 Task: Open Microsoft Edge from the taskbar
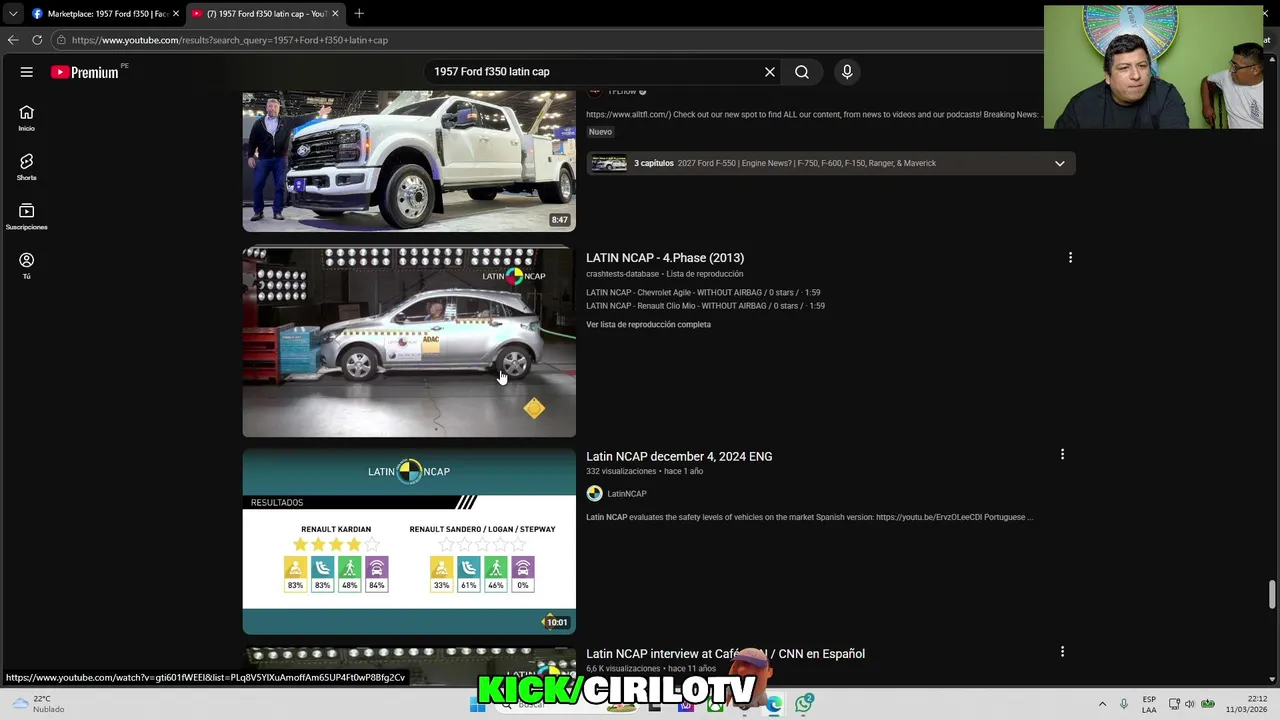[774, 704]
